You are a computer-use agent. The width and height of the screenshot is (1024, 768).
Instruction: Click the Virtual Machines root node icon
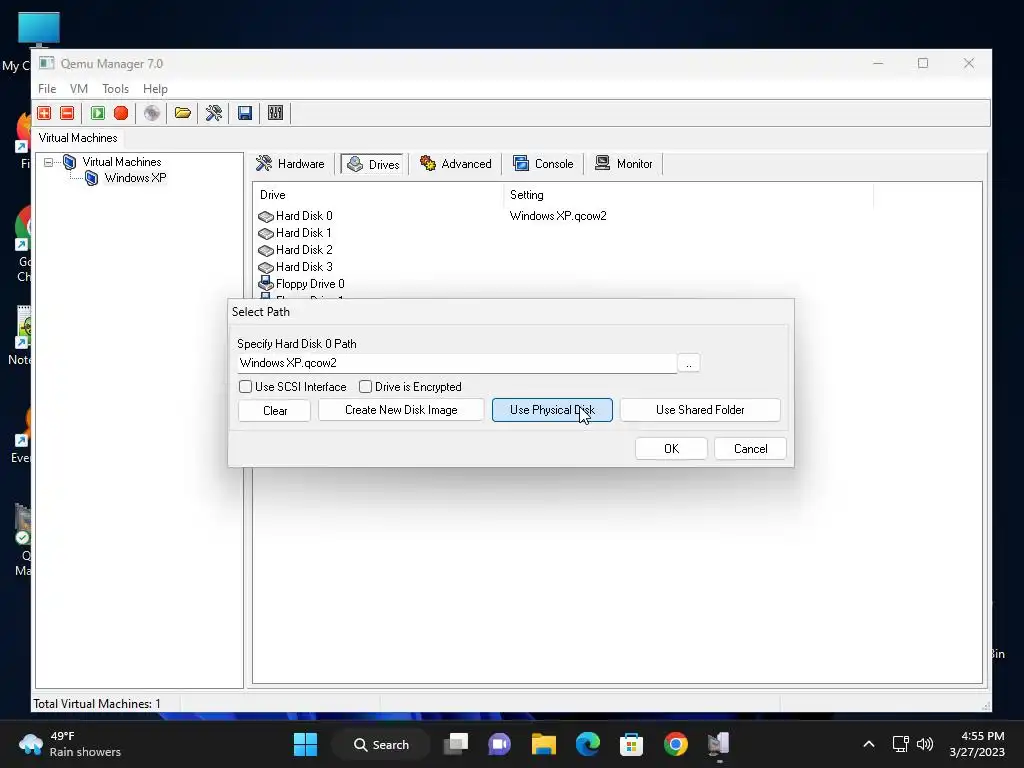[x=70, y=162]
